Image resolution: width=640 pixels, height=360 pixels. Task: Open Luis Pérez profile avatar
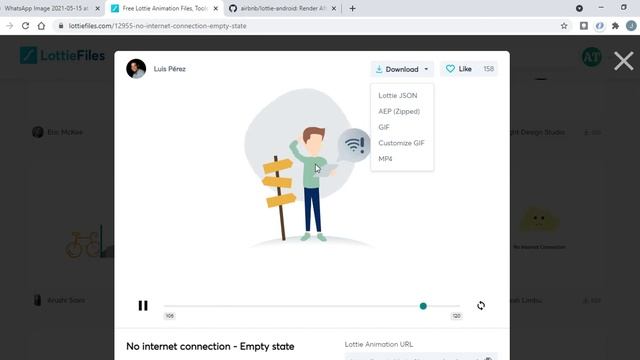136,69
